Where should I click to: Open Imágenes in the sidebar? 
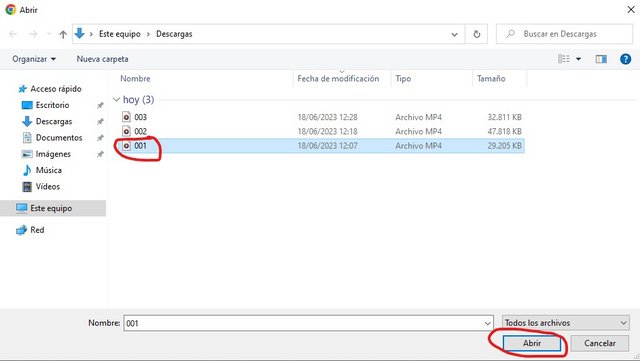tap(53, 154)
